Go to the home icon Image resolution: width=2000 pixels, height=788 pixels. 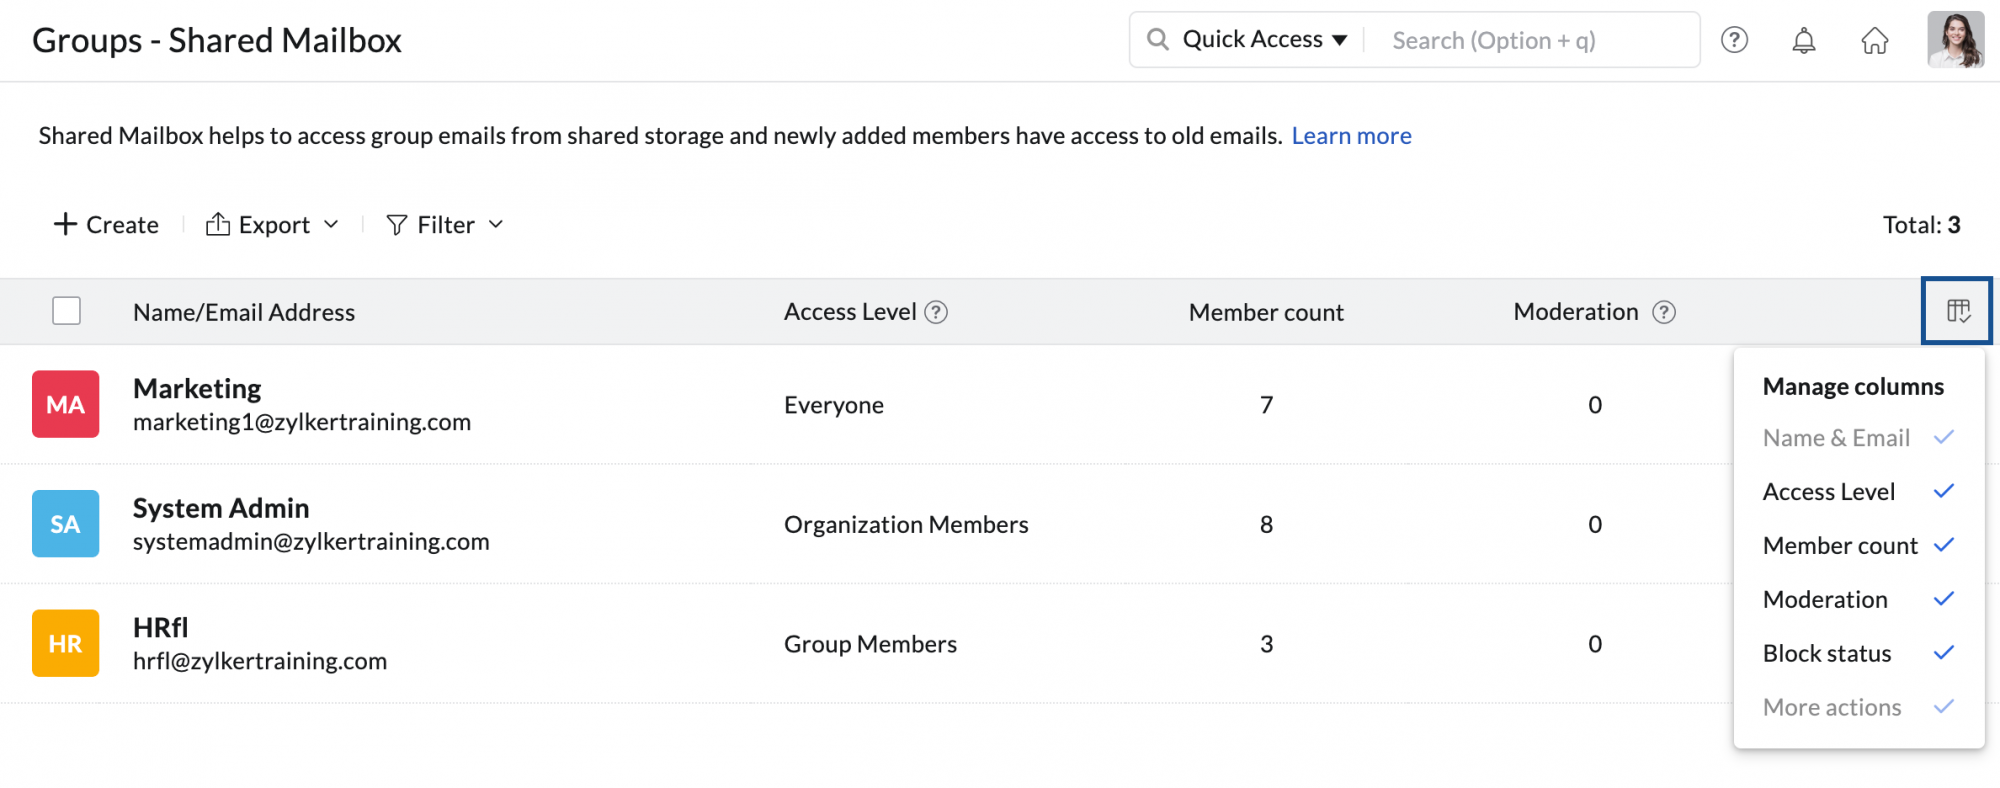(x=1874, y=40)
